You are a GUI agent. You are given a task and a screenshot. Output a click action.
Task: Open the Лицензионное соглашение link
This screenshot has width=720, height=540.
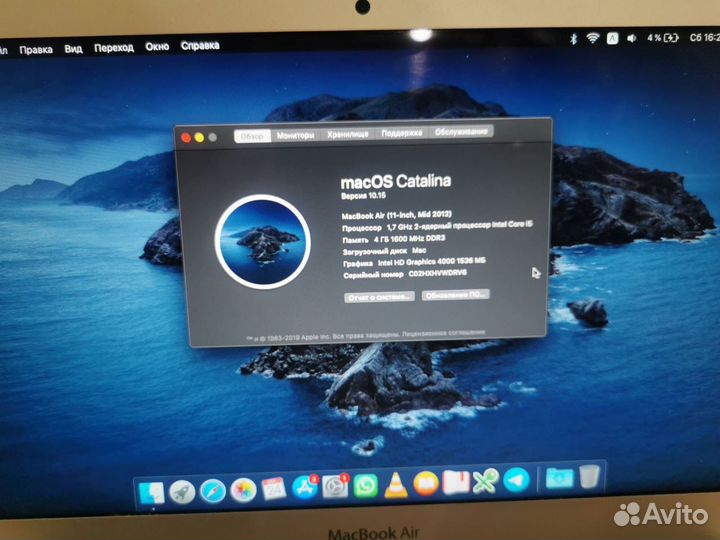click(x=444, y=332)
